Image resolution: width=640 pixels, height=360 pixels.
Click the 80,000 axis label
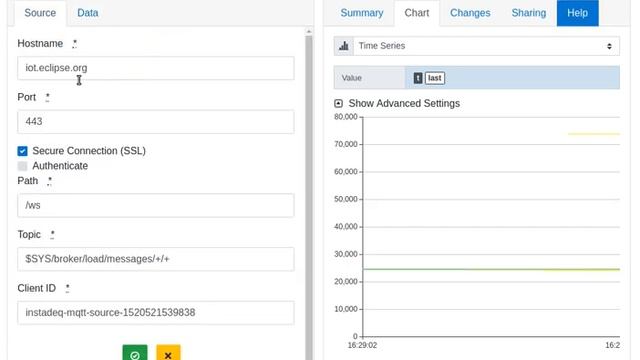point(346,117)
